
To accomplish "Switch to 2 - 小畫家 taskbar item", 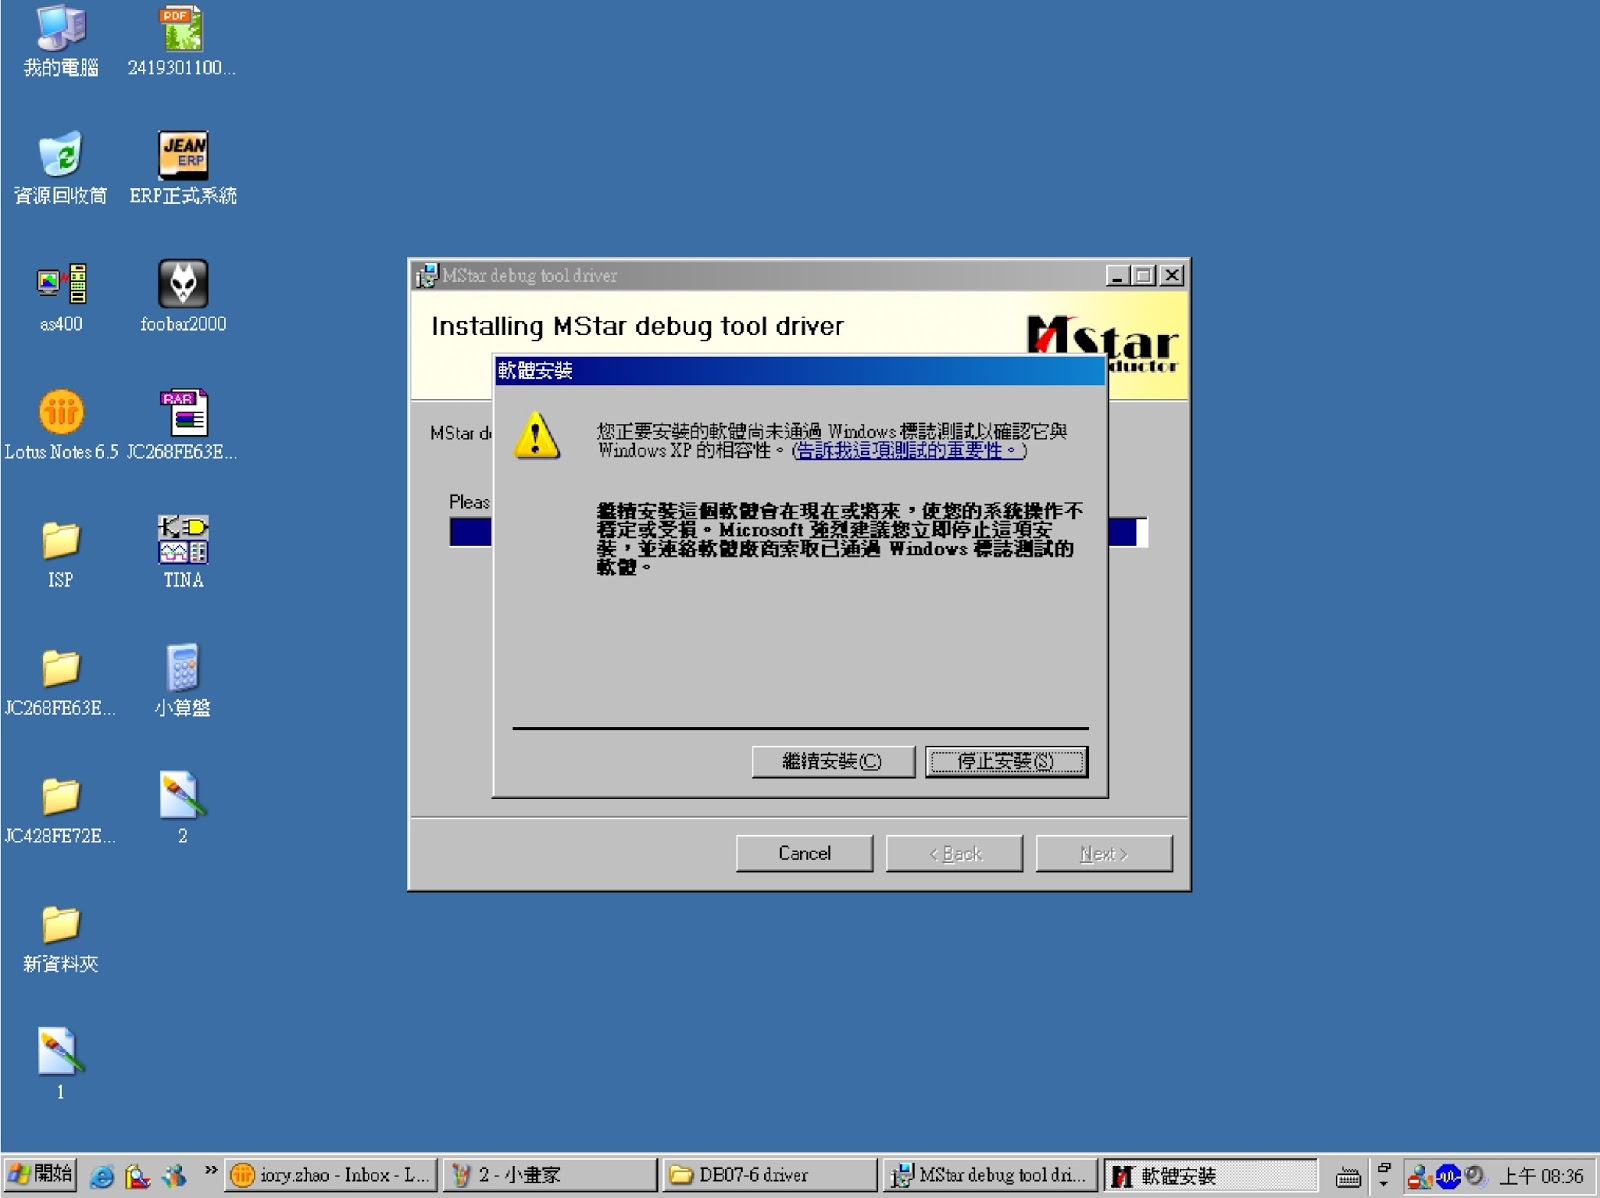I will (x=550, y=1175).
